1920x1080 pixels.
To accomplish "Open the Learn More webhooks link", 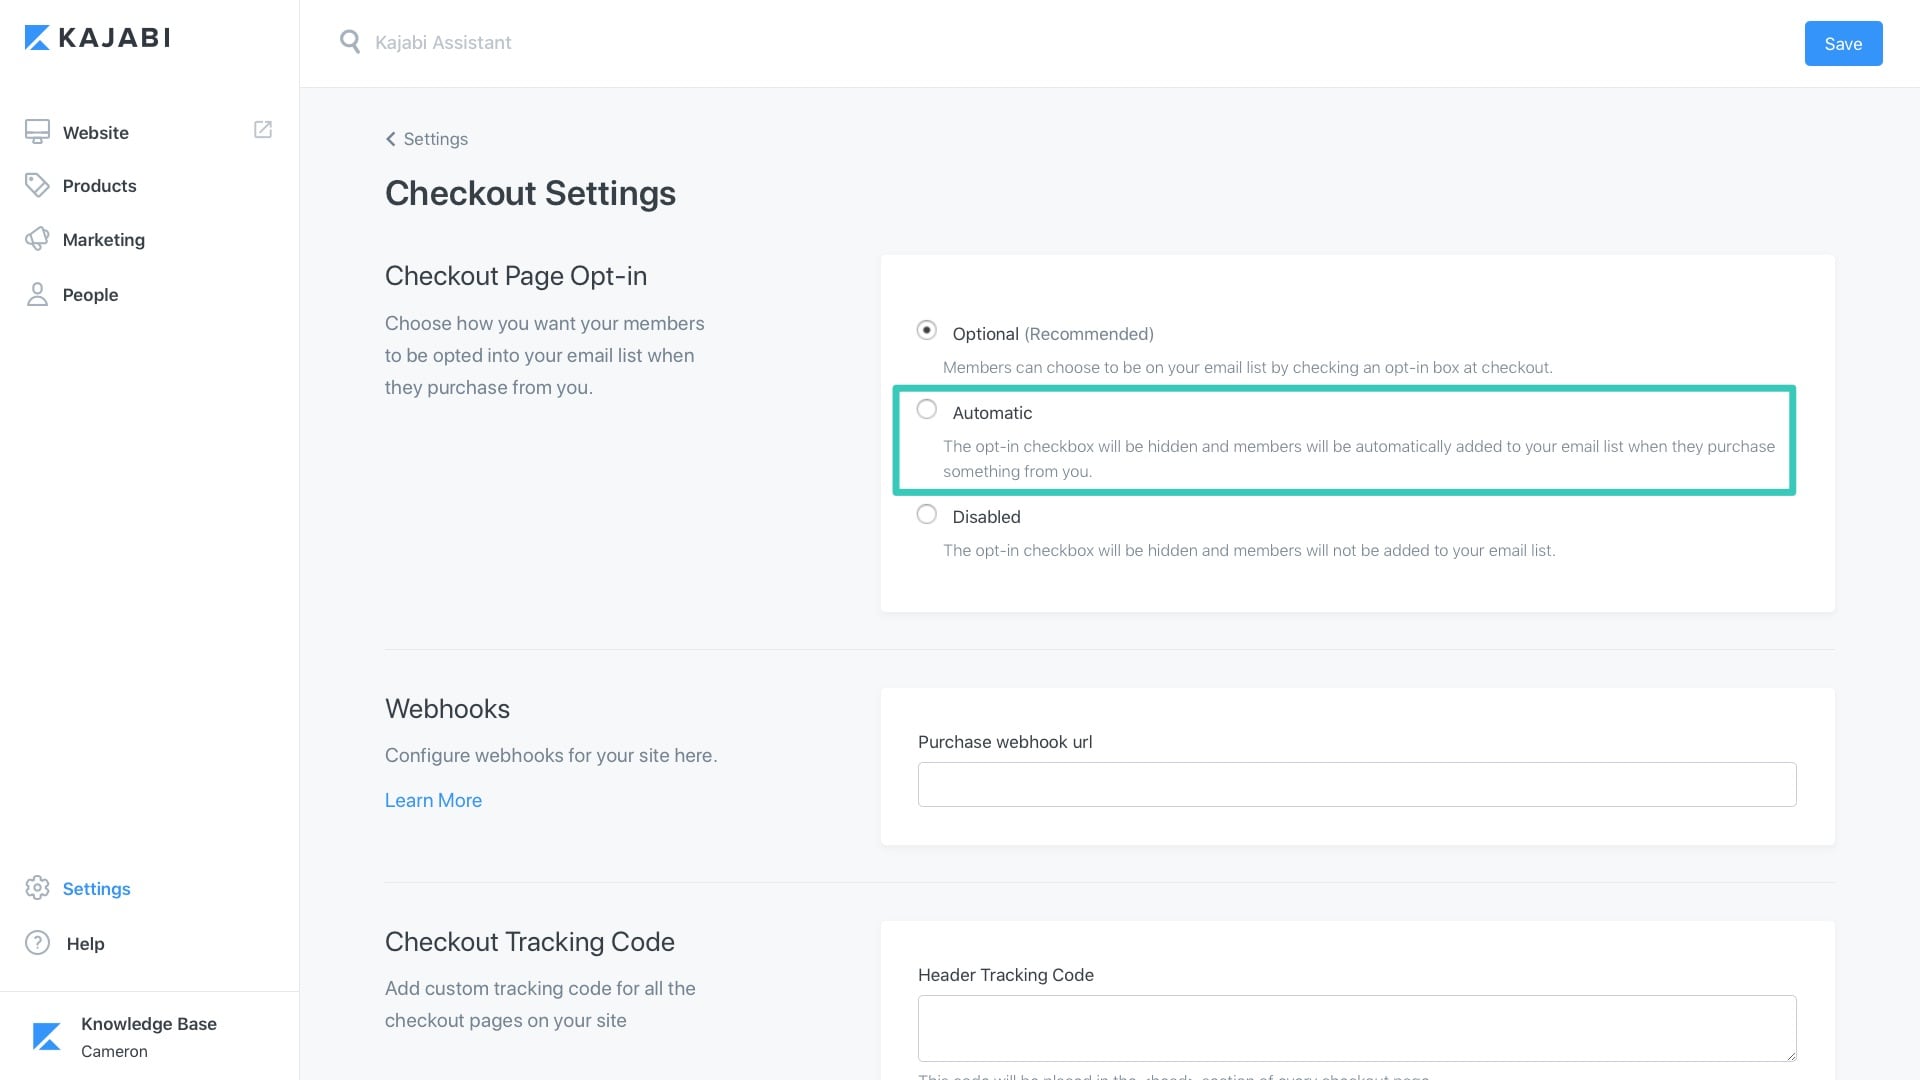I will [x=433, y=800].
